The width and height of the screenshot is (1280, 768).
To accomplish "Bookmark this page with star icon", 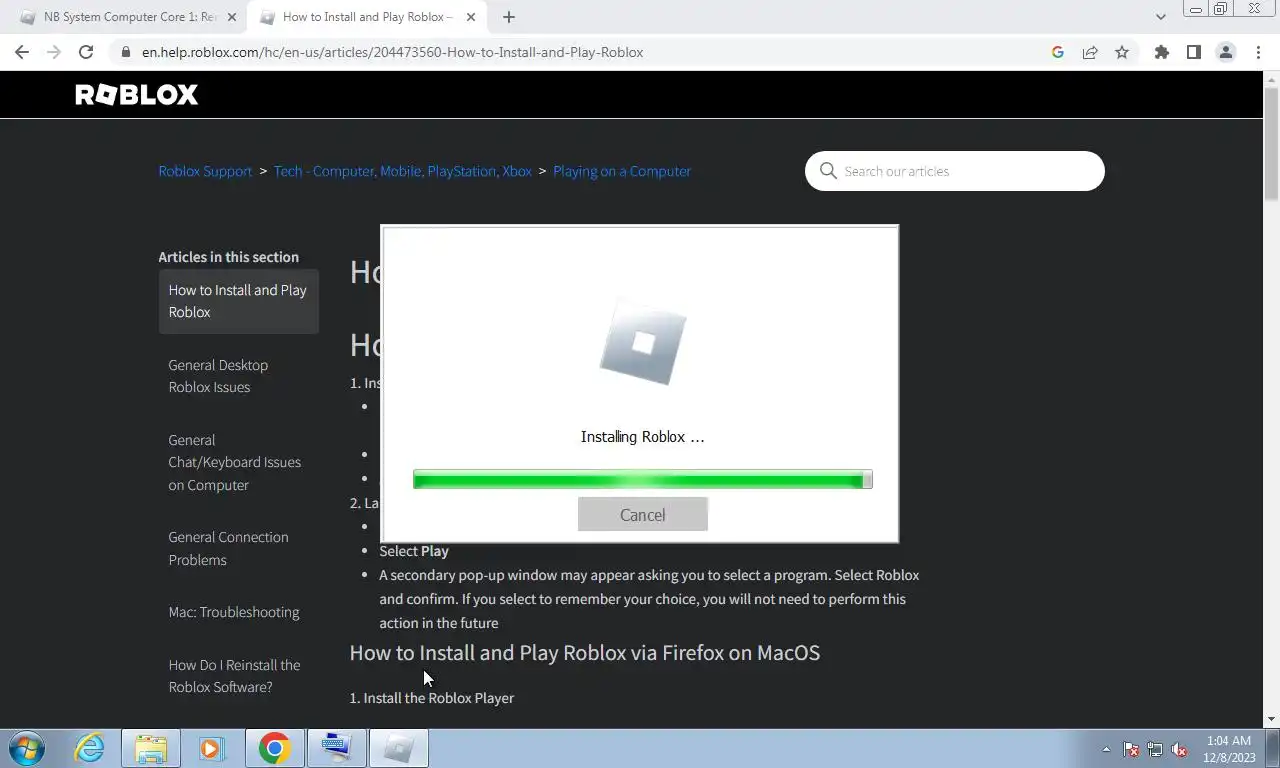I will 1122,52.
